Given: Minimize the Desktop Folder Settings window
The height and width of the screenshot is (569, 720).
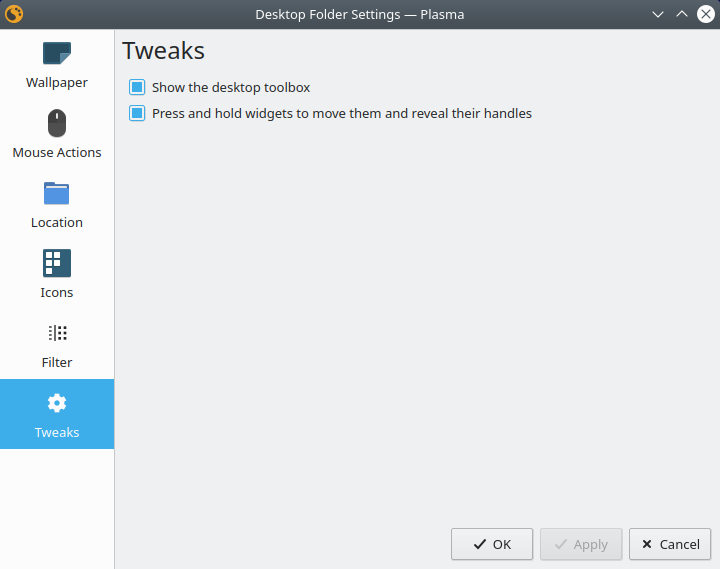Looking at the screenshot, I should pyautogui.click(x=657, y=14).
